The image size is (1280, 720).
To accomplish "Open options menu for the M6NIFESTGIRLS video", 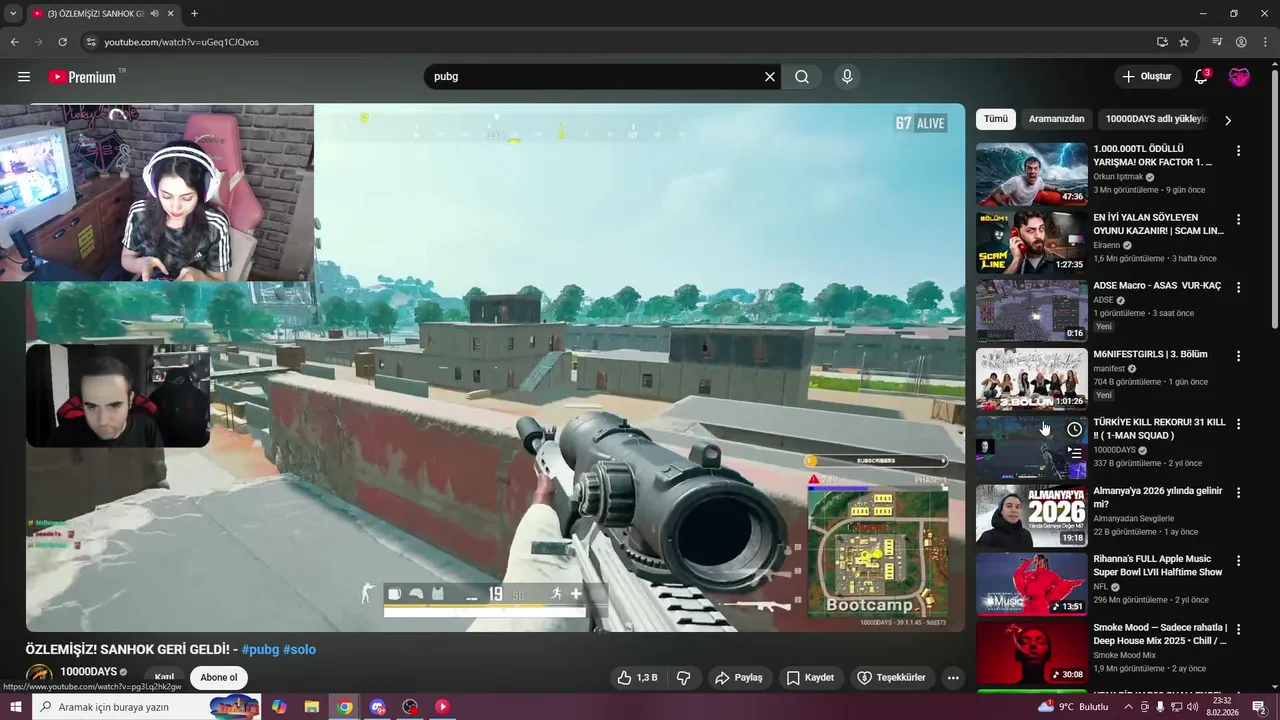I will 1238,355.
